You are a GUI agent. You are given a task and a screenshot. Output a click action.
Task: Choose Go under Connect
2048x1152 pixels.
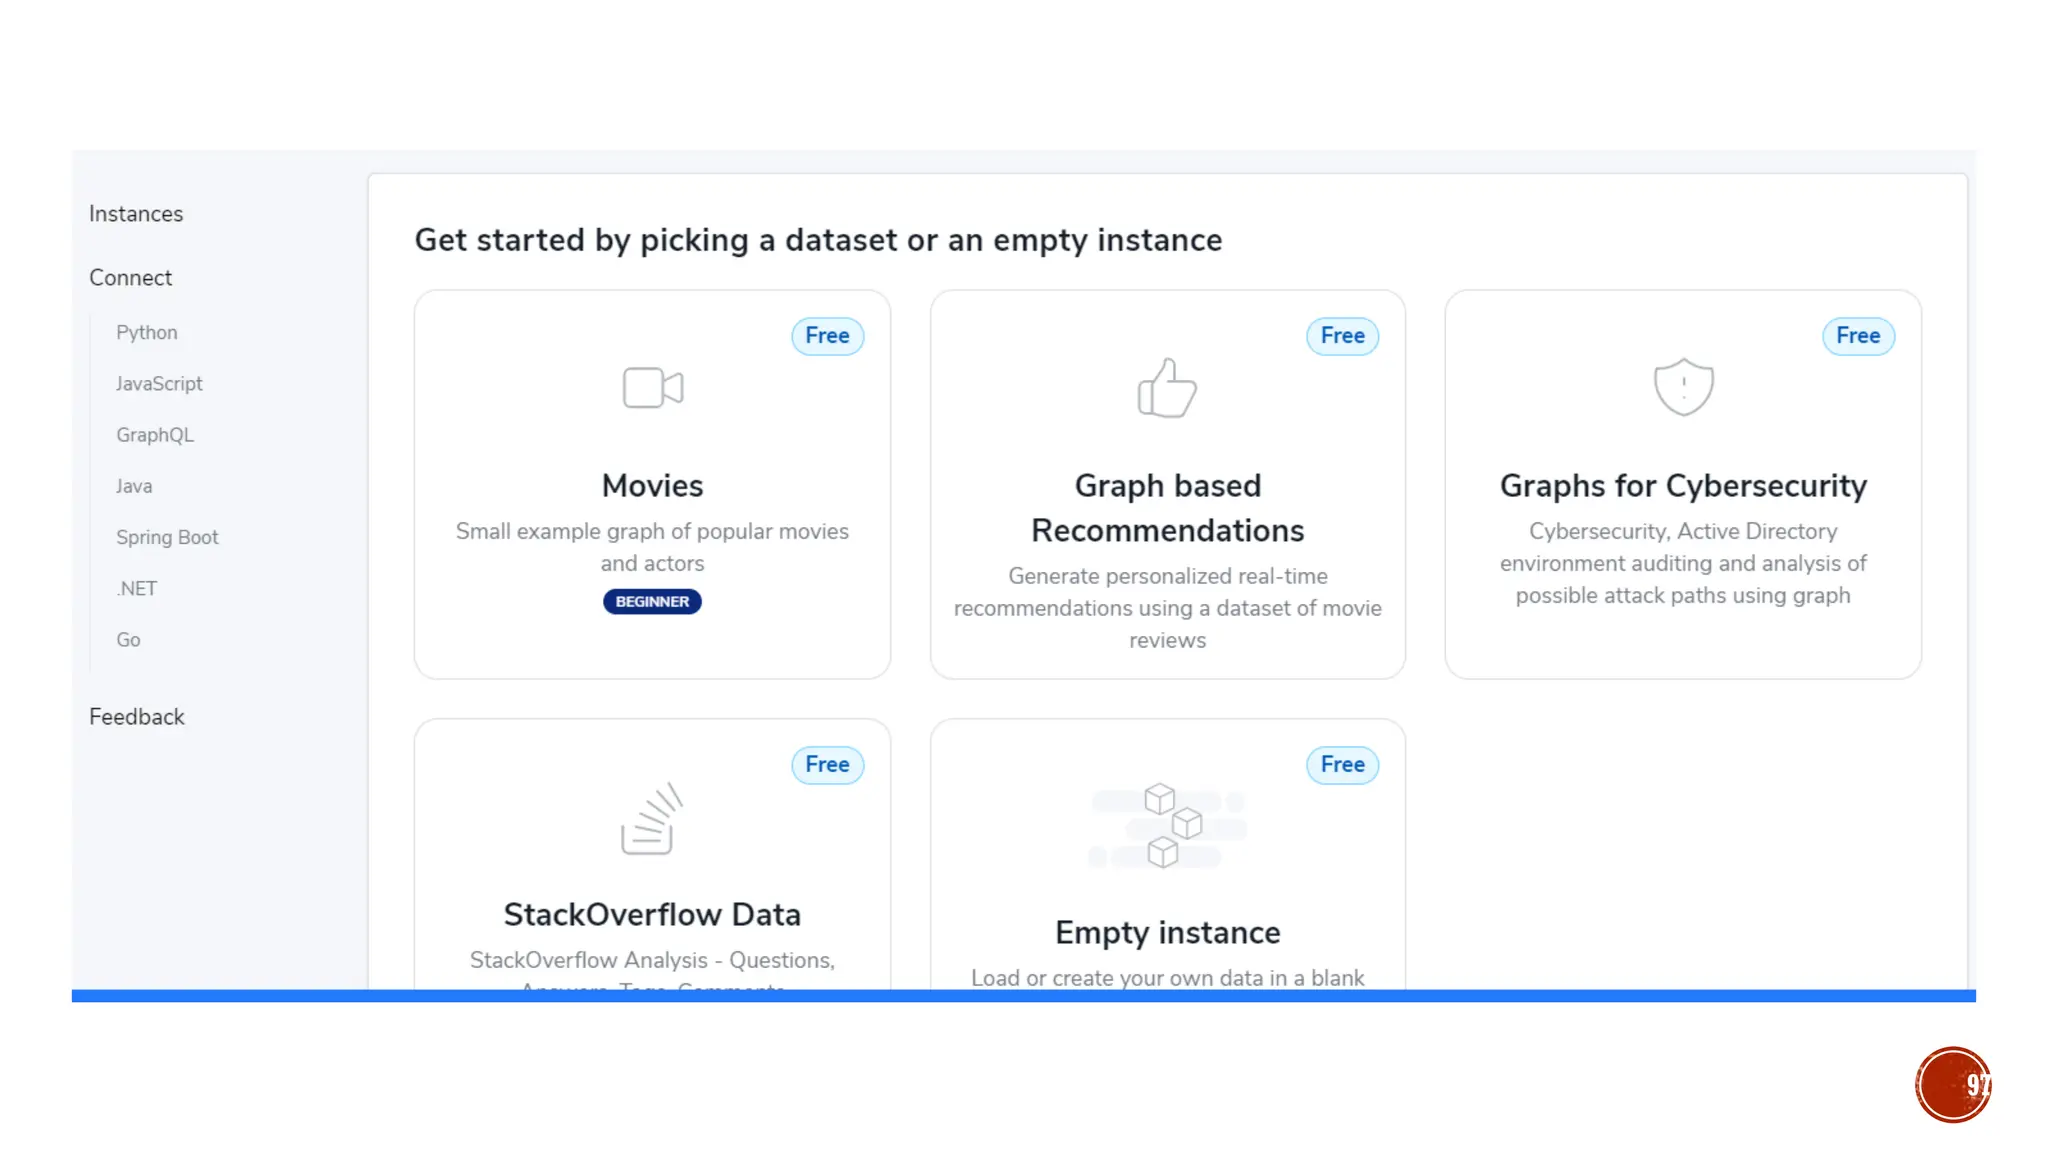tap(128, 640)
